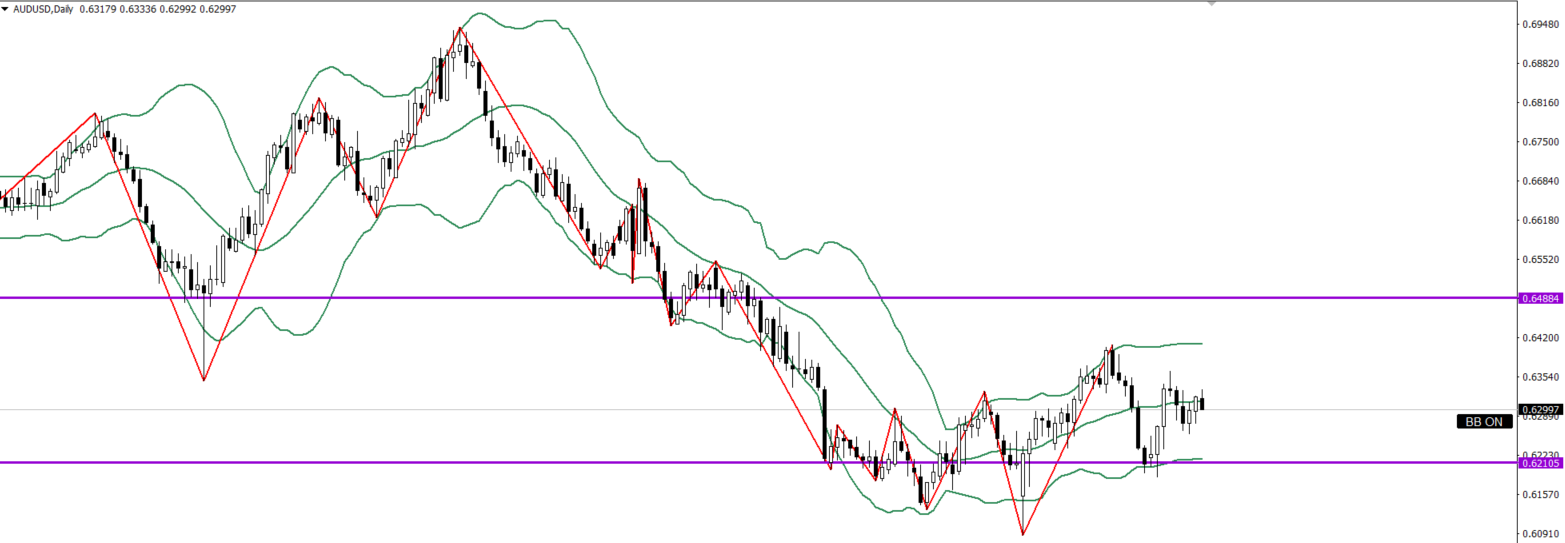Image resolution: width=1565 pixels, height=543 pixels.
Task: Open the dropdown arrow beside AUDUSD,Daily
Action: point(6,9)
